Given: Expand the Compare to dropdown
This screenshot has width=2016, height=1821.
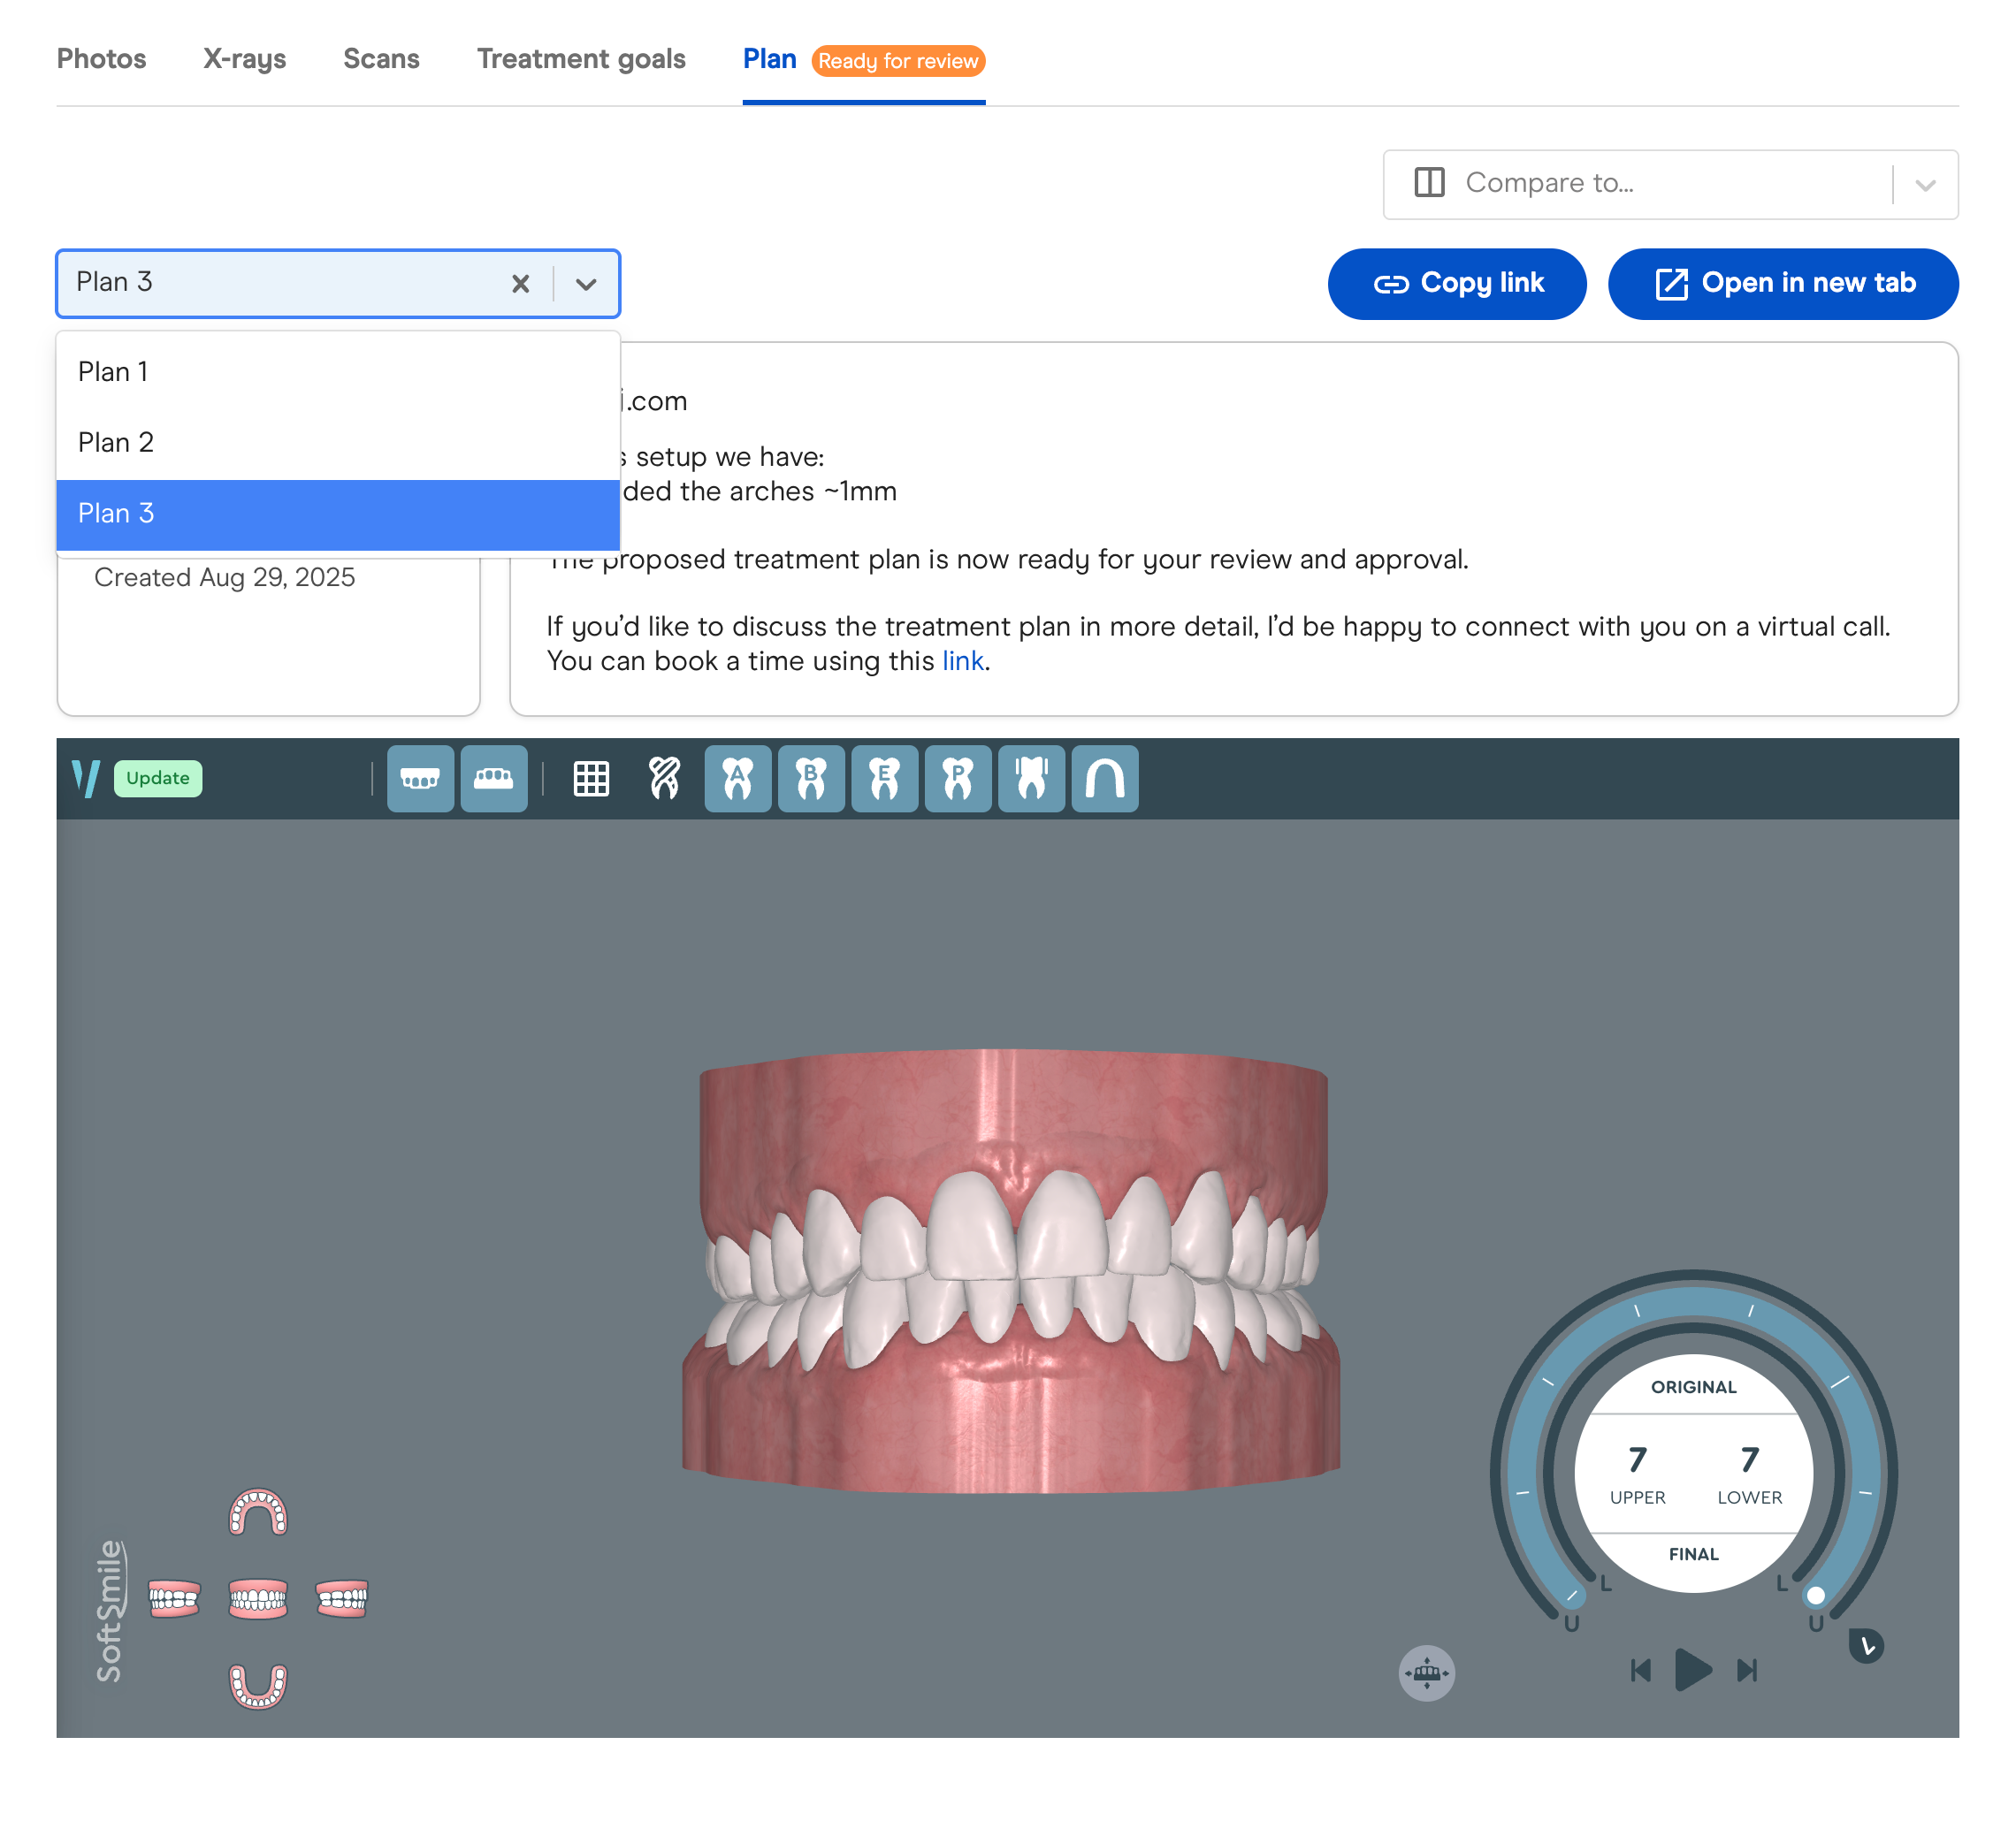Looking at the screenshot, I should [1925, 184].
